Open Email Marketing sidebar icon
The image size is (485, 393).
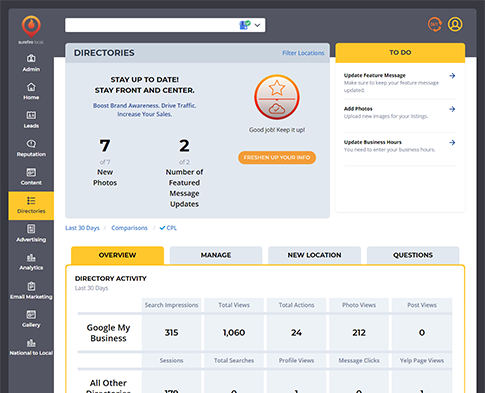(x=31, y=286)
